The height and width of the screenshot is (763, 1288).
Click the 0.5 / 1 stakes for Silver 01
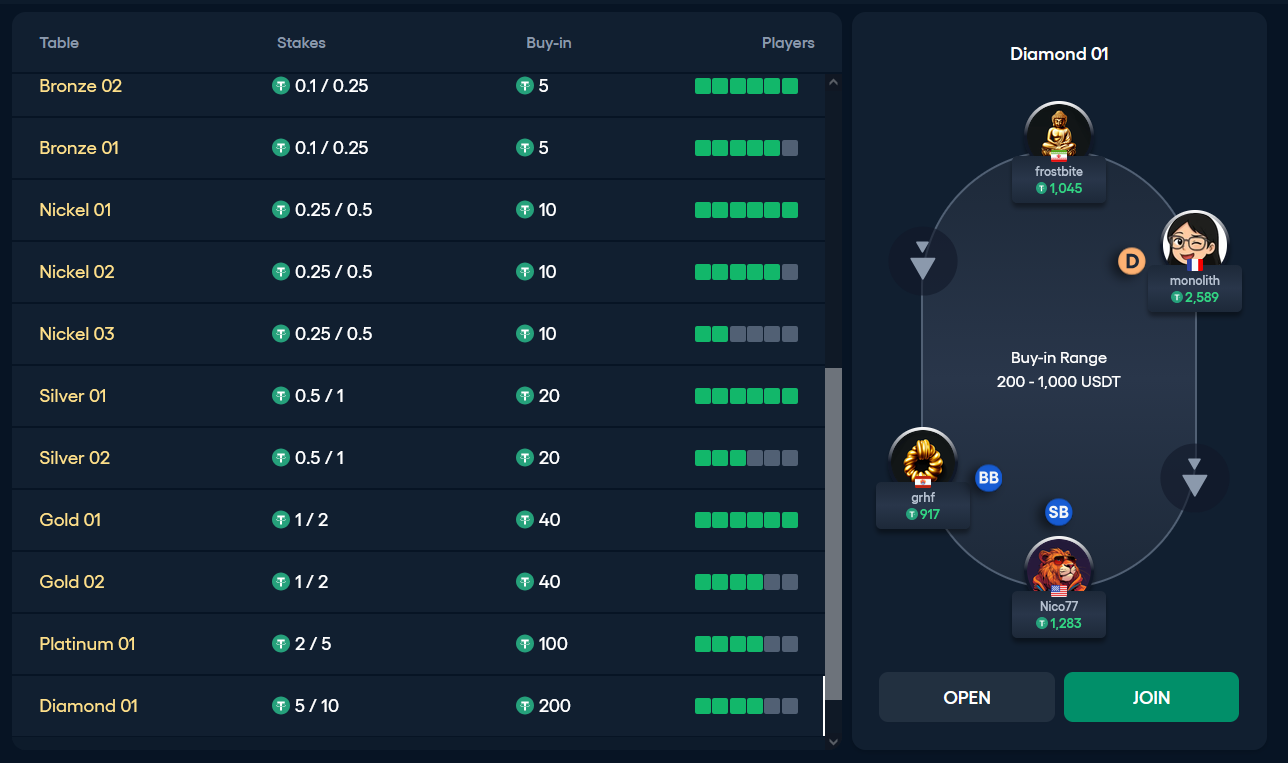point(319,396)
